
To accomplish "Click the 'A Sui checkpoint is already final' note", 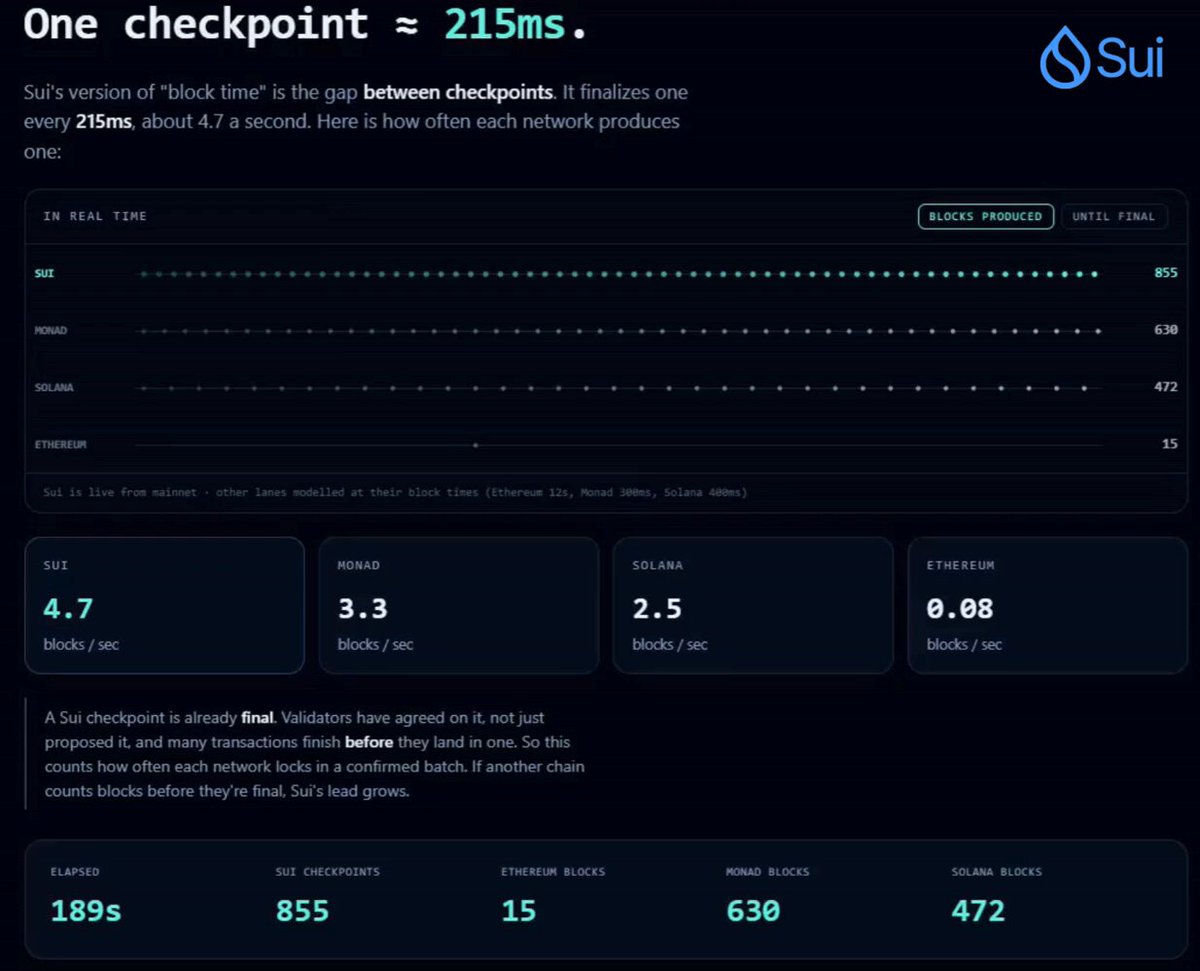I will point(315,754).
